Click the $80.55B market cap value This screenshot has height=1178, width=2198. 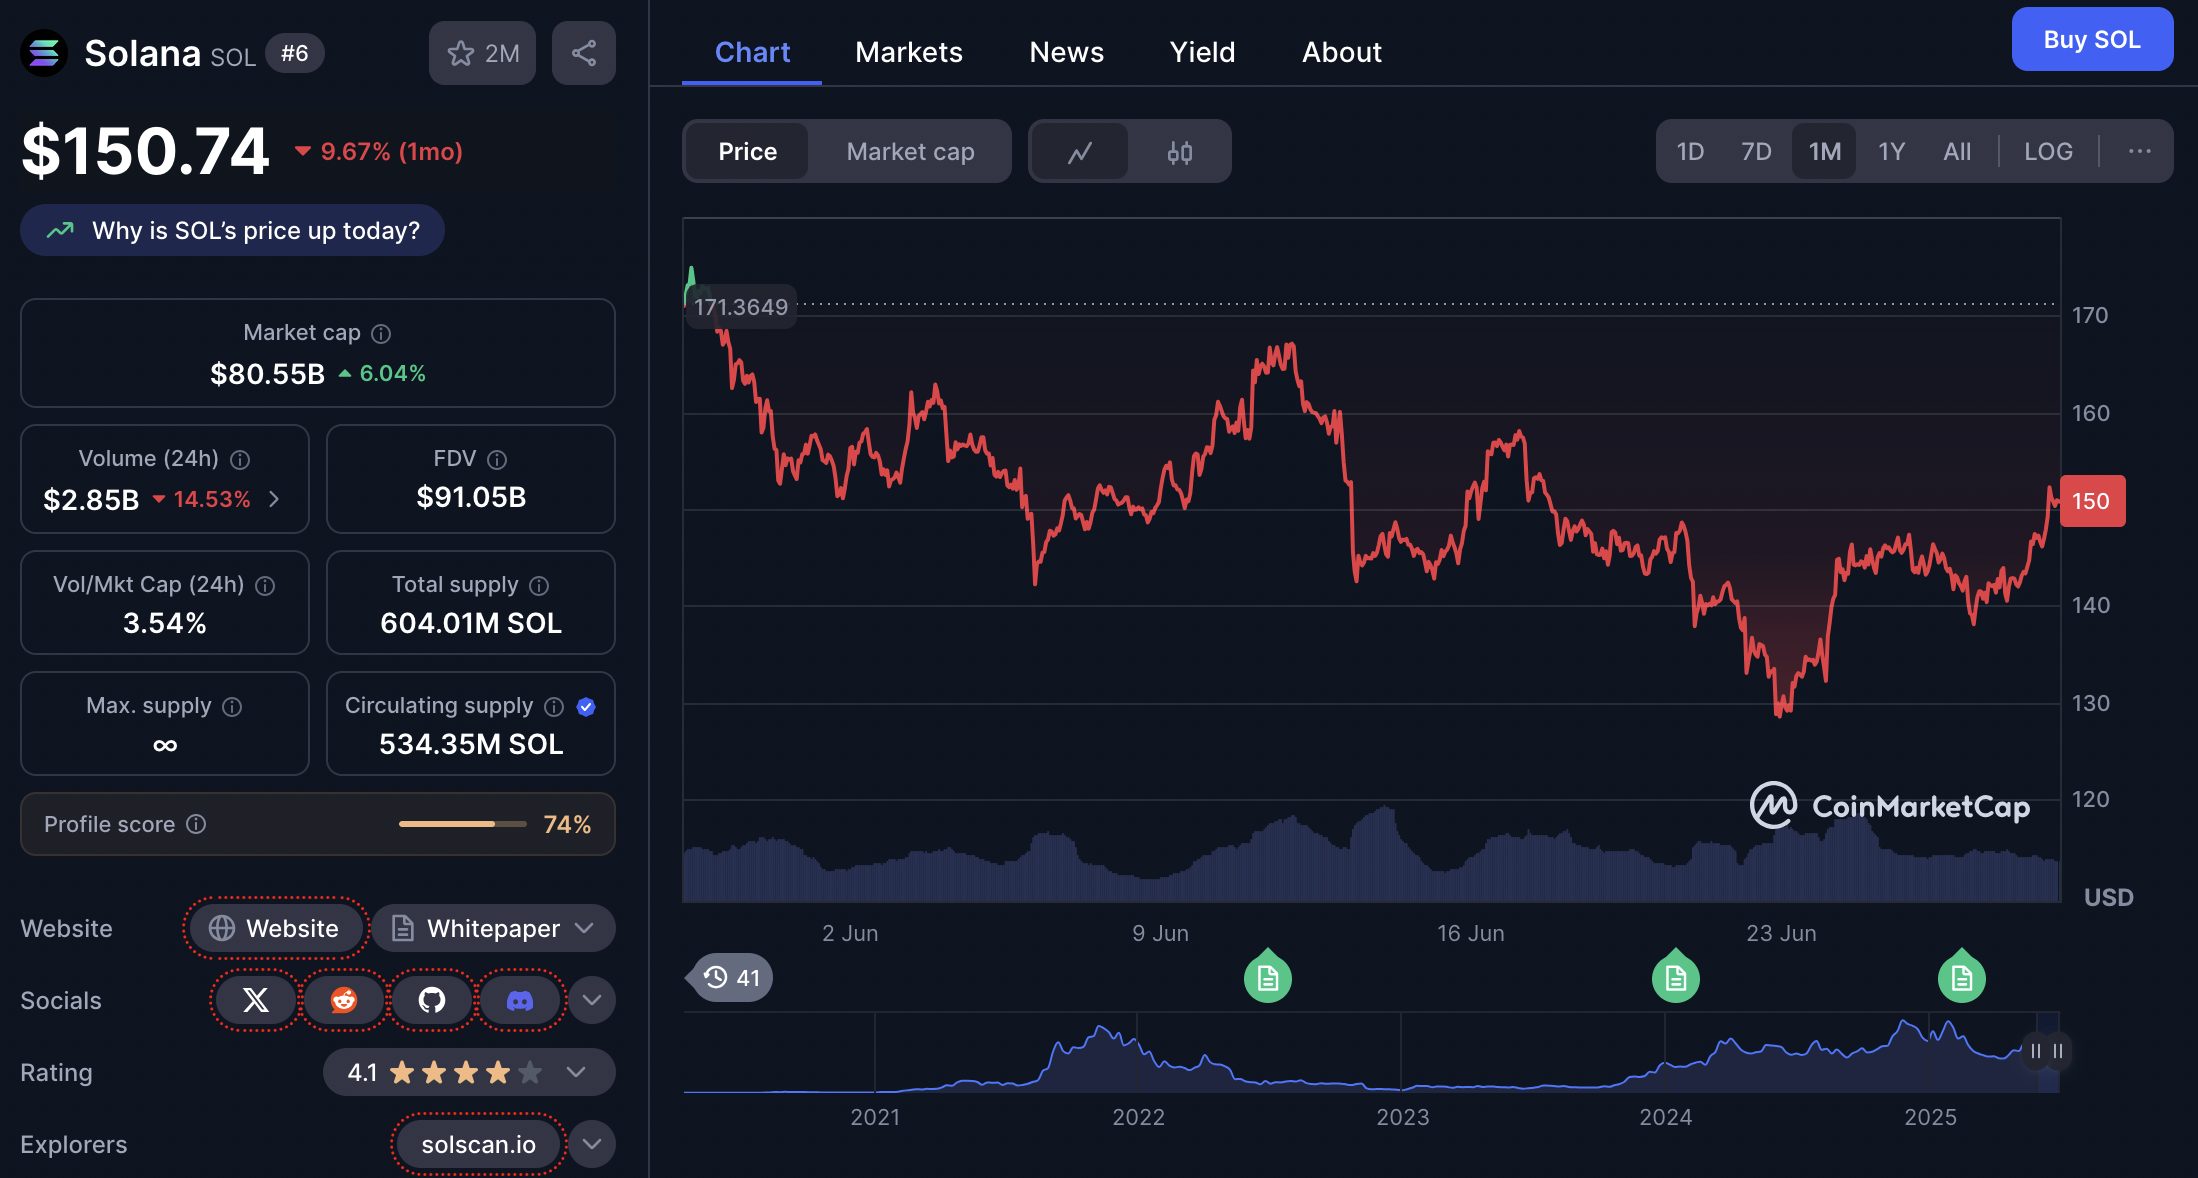tap(267, 374)
